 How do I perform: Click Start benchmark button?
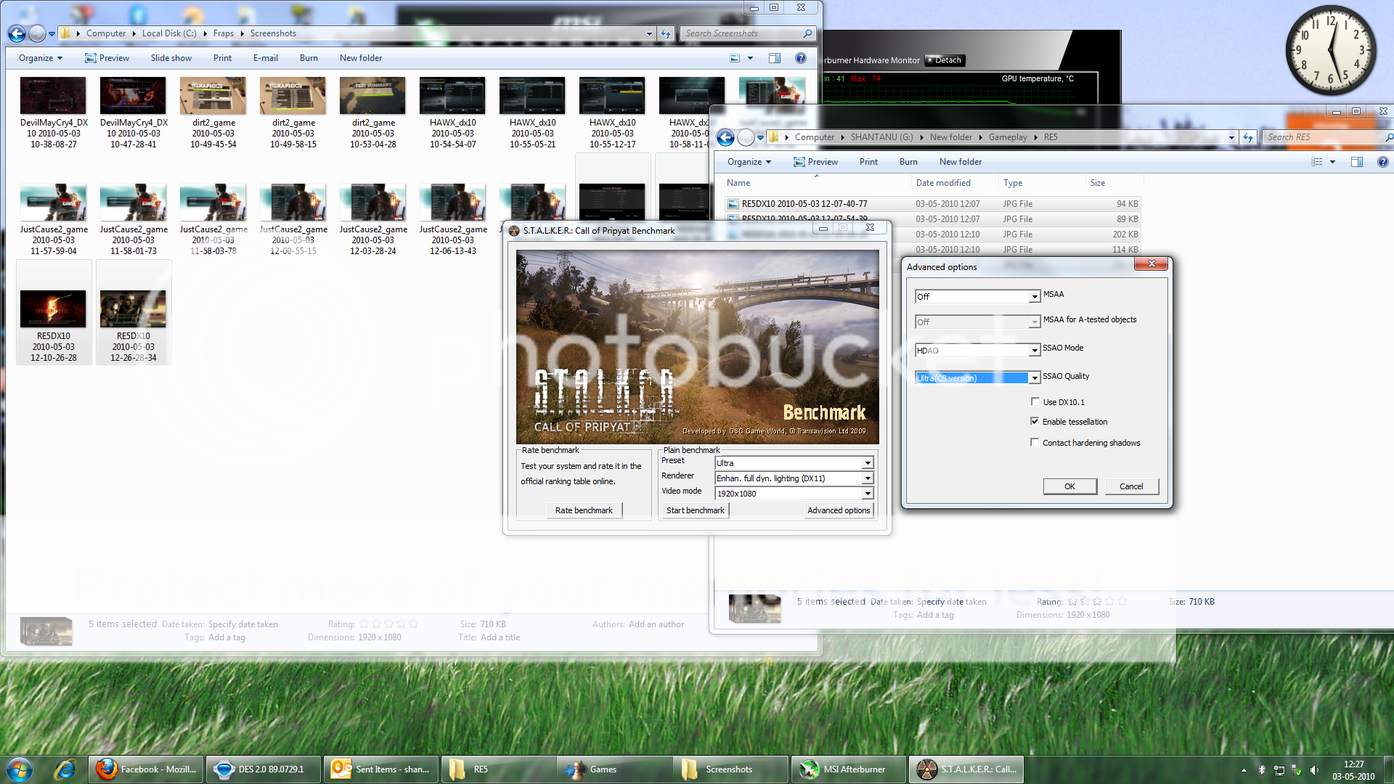695,510
